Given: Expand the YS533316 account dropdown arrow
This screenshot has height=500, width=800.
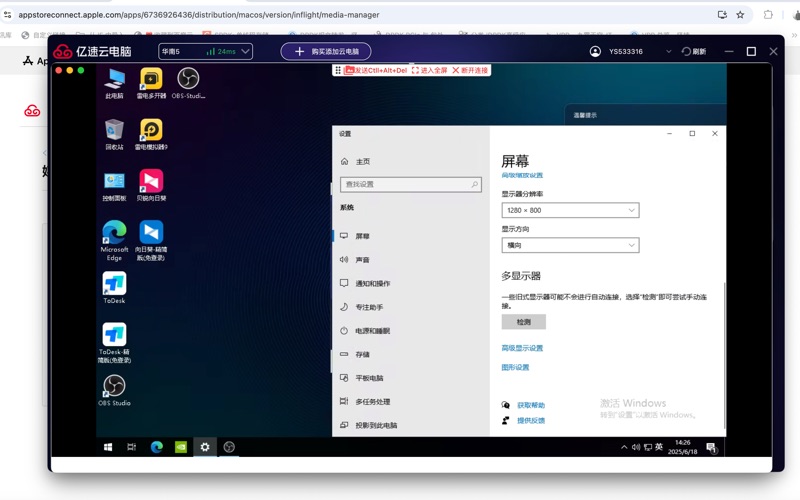Looking at the screenshot, I should (x=668, y=52).
